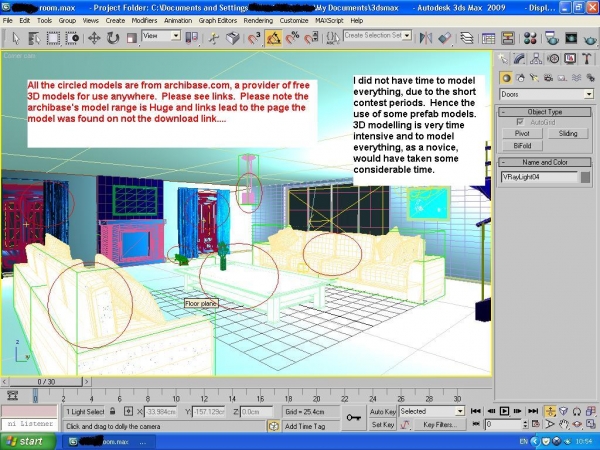
Task: Play the animation
Action: pos(504,411)
